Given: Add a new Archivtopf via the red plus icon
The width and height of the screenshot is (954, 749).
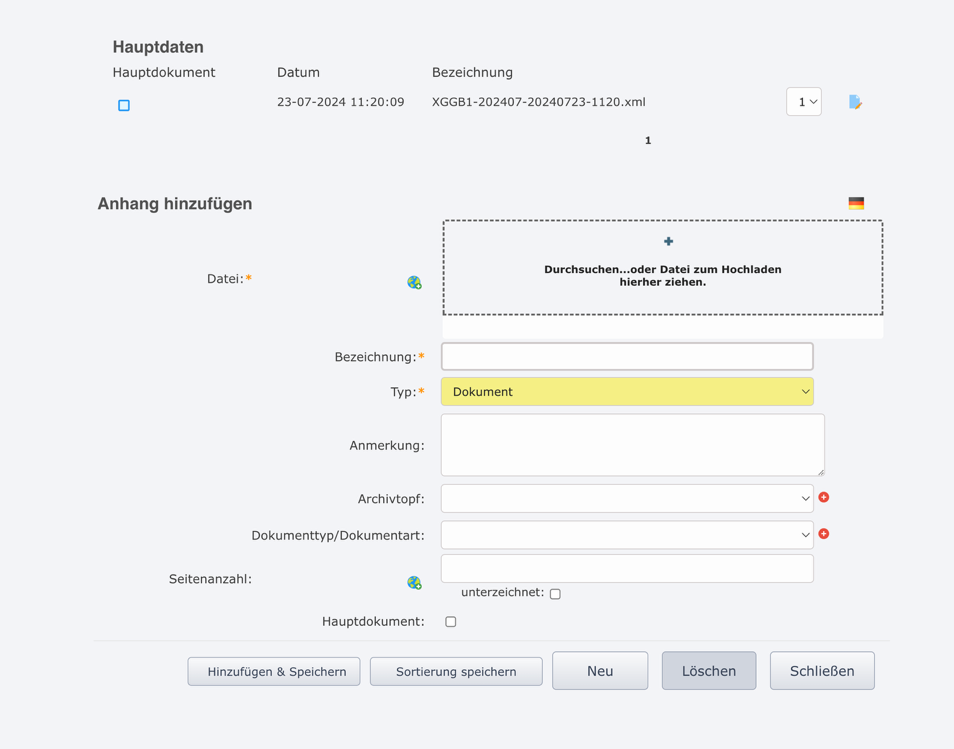Looking at the screenshot, I should tap(823, 497).
